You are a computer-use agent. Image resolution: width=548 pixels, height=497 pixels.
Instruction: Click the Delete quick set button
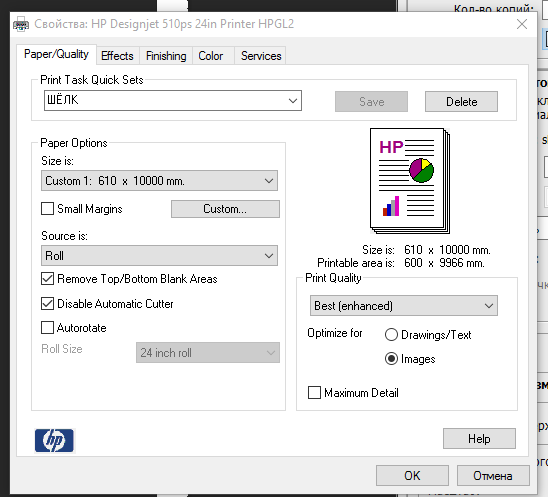(x=461, y=102)
